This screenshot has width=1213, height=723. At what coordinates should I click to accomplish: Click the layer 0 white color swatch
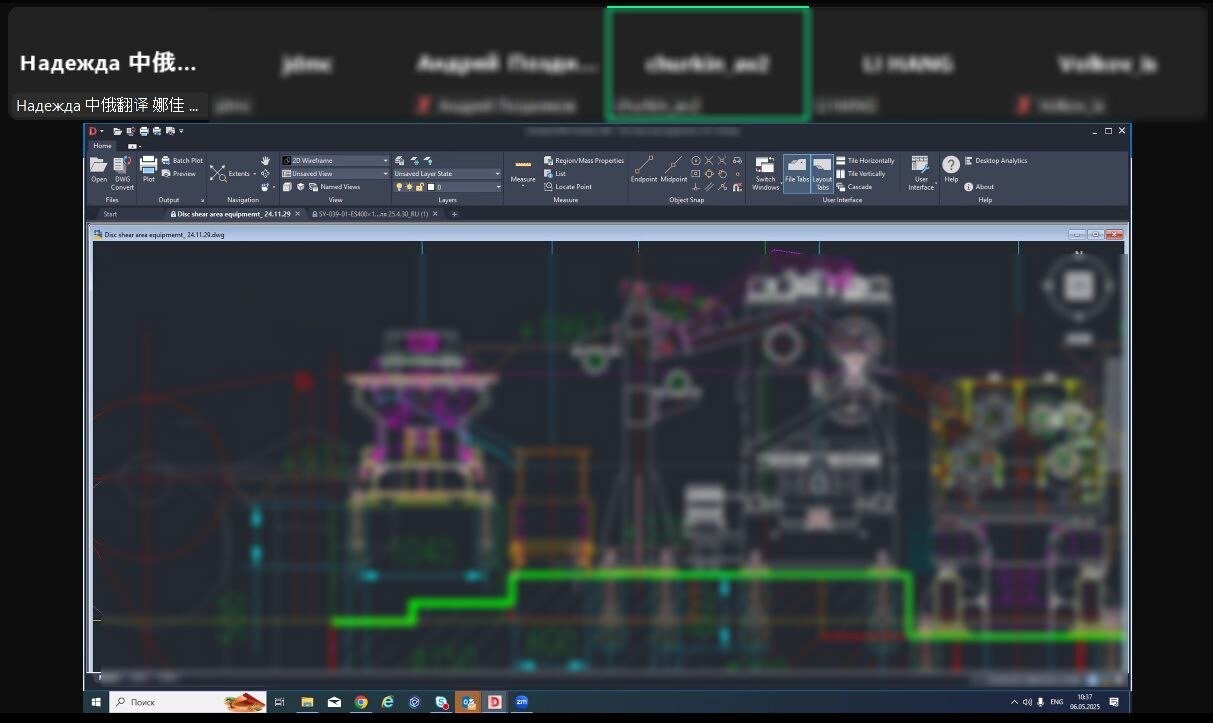tap(431, 187)
